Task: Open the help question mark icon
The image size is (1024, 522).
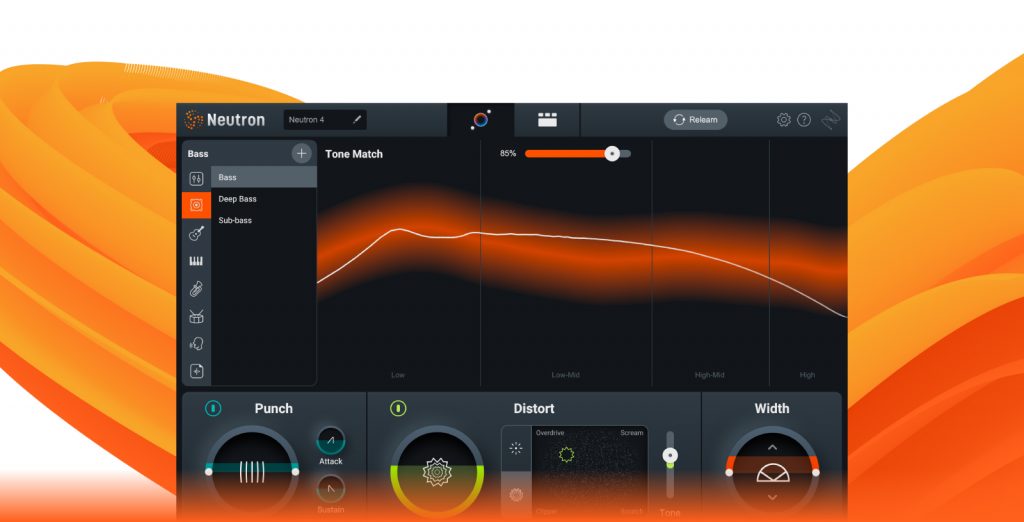Action: pos(804,120)
